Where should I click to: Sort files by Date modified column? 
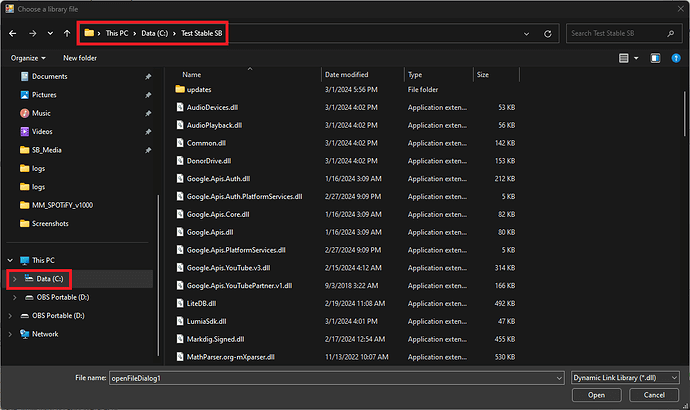(x=347, y=75)
